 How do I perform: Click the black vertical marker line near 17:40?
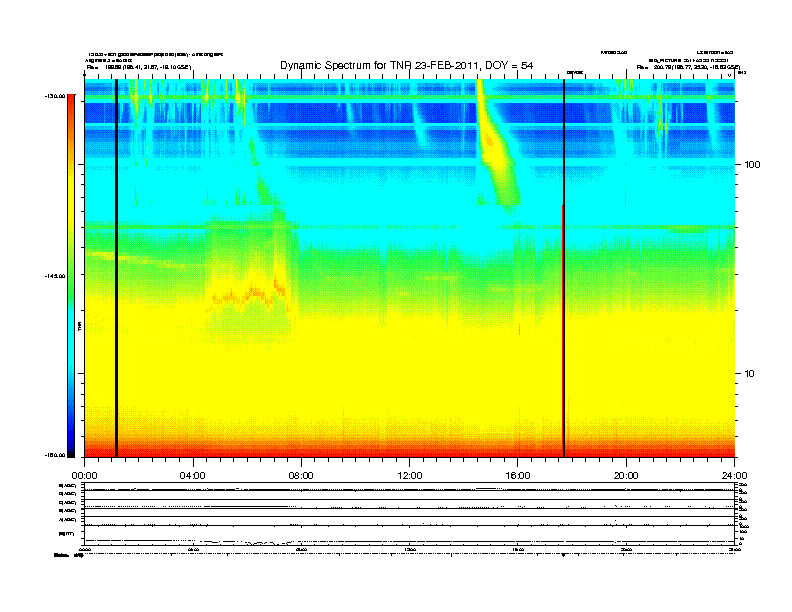click(x=564, y=268)
